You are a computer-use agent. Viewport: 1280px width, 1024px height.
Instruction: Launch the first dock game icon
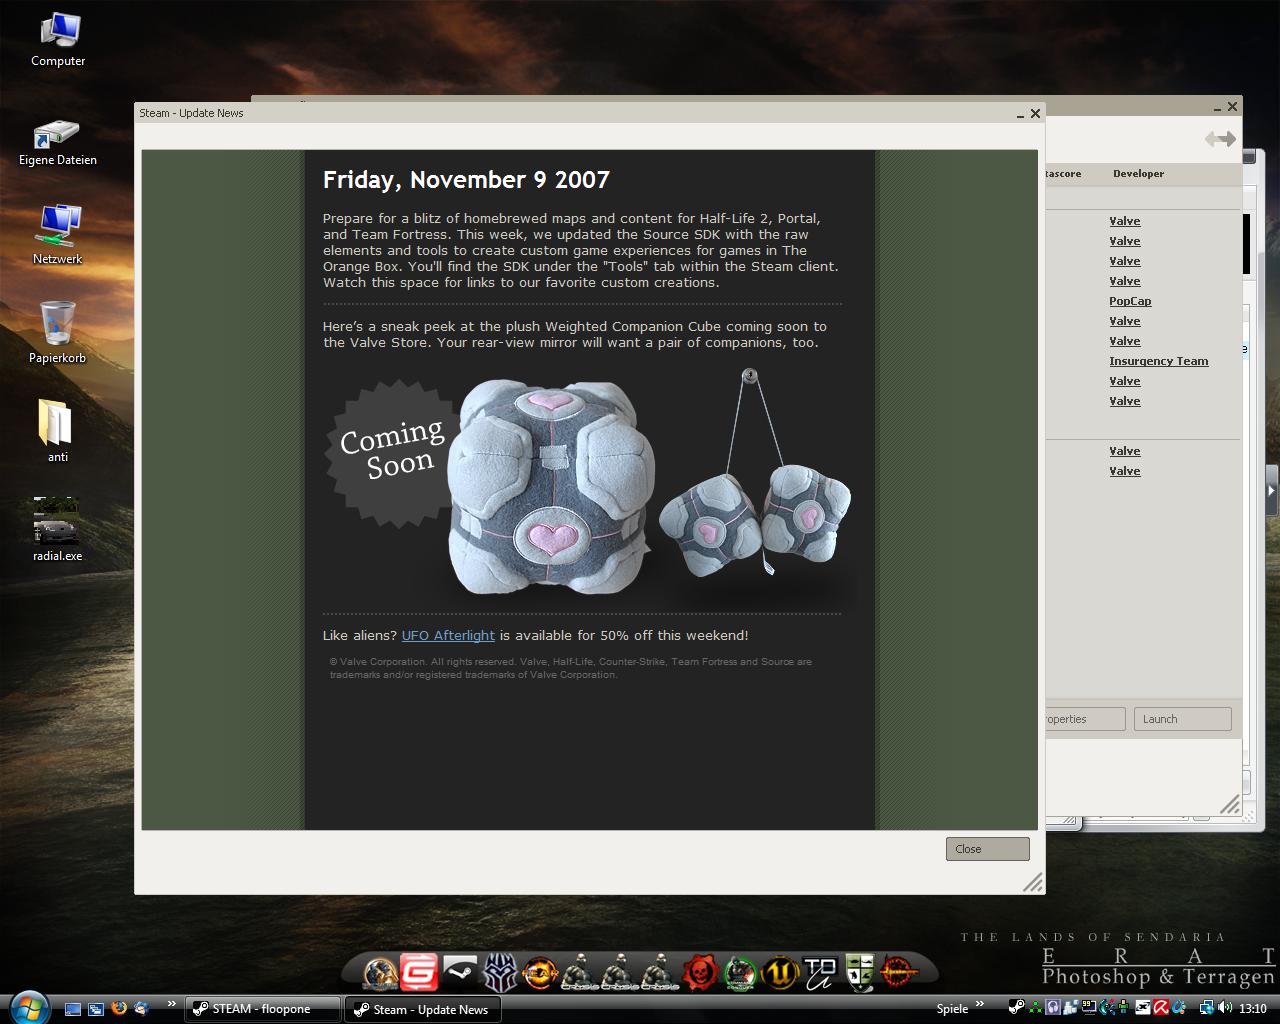(x=380, y=971)
